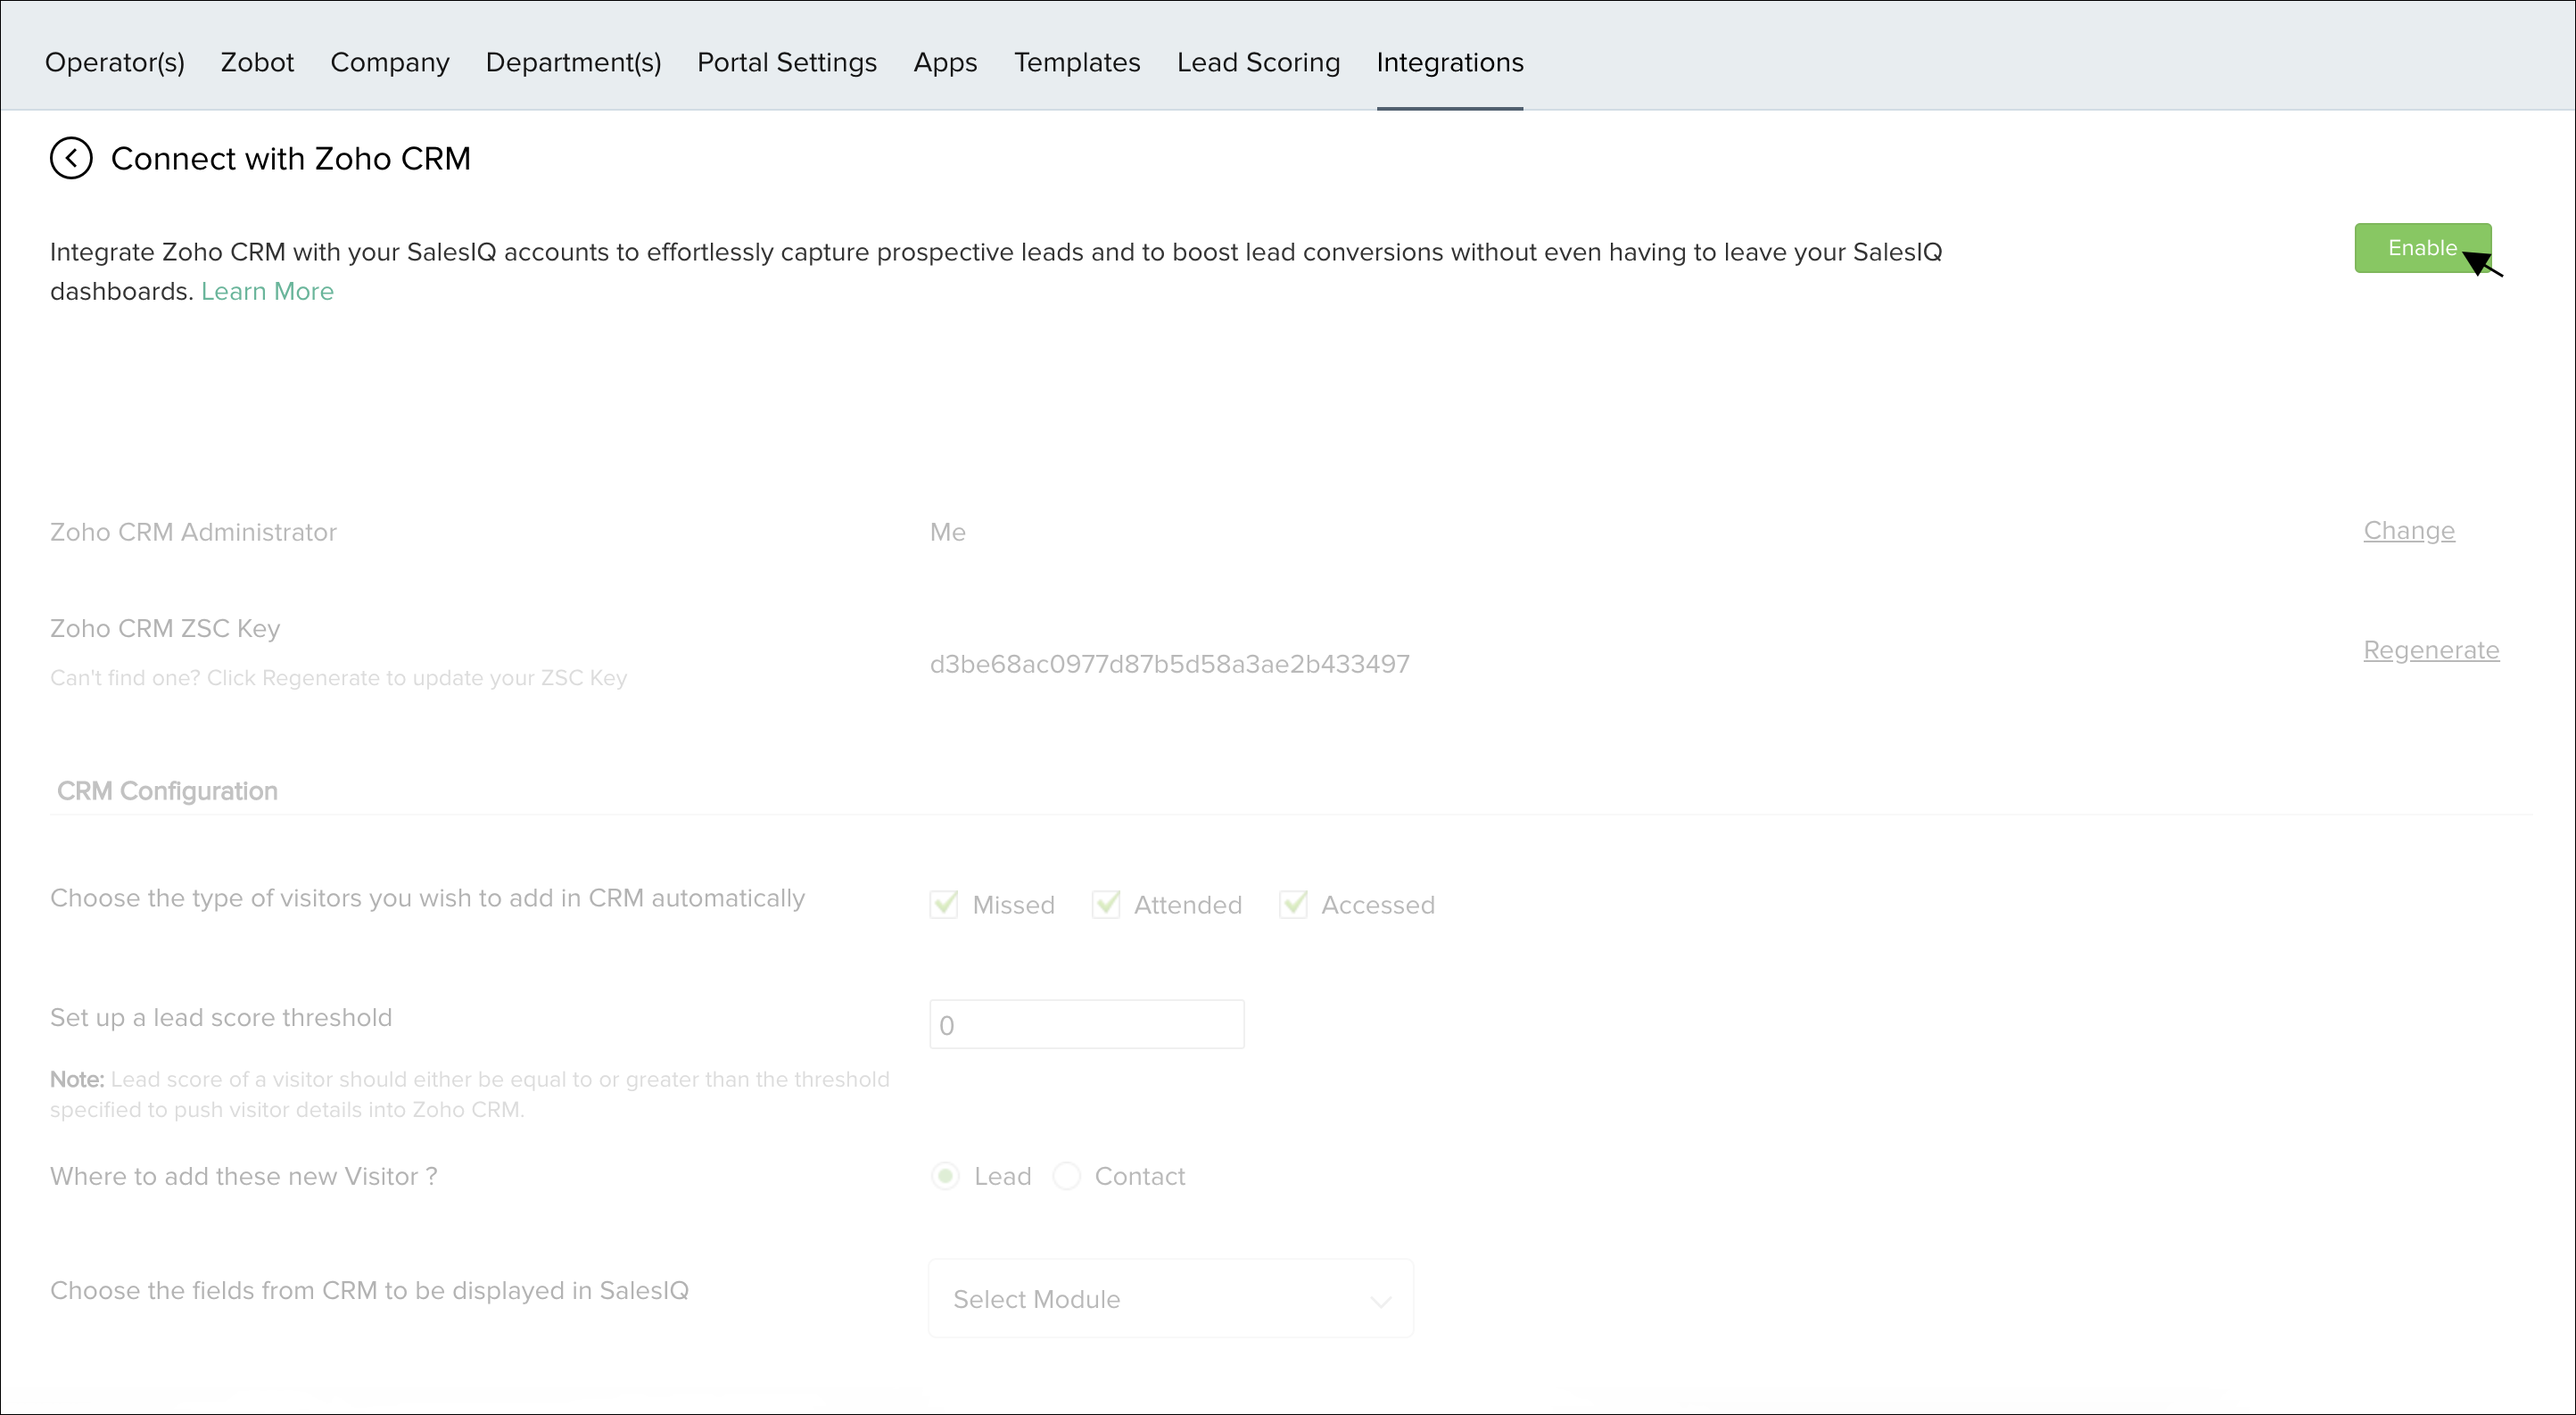Switch to the Templates tab
Screen dimensions: 2576x1415
click(1077, 62)
